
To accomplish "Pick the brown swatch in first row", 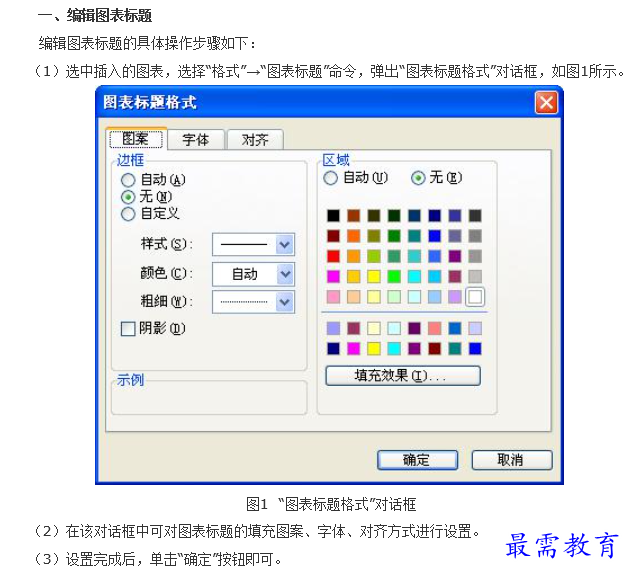I will click(353, 216).
